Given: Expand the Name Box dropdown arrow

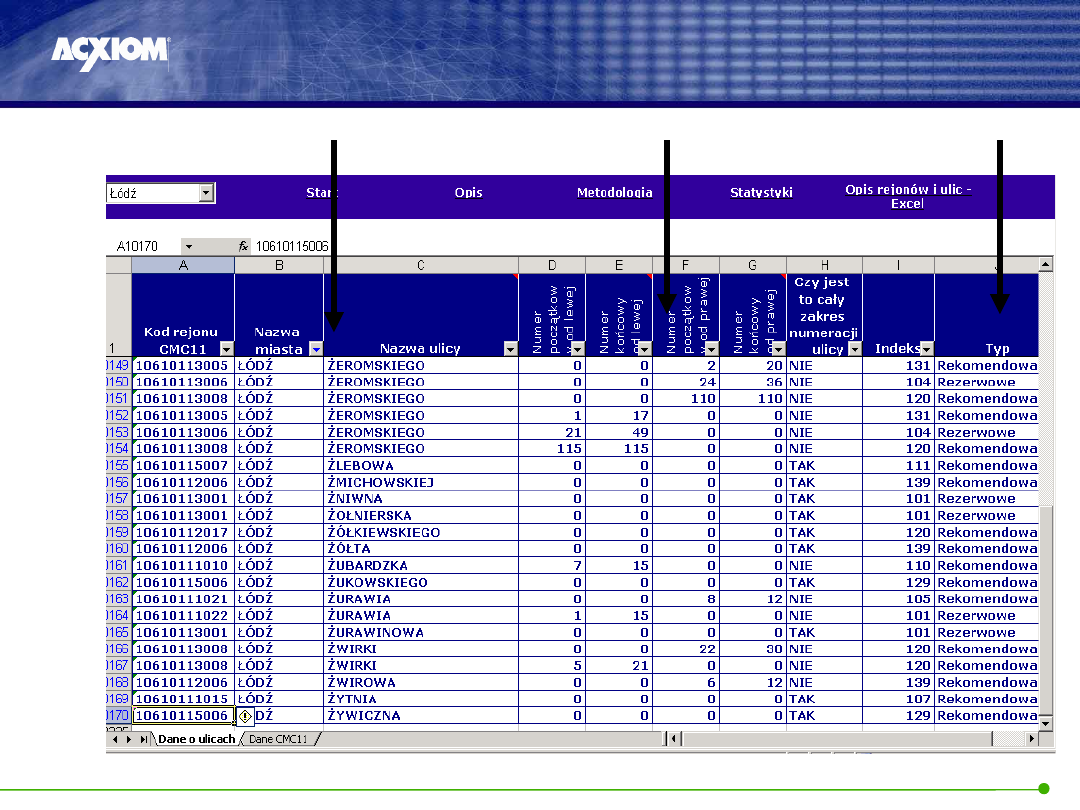Looking at the screenshot, I should pos(188,246).
